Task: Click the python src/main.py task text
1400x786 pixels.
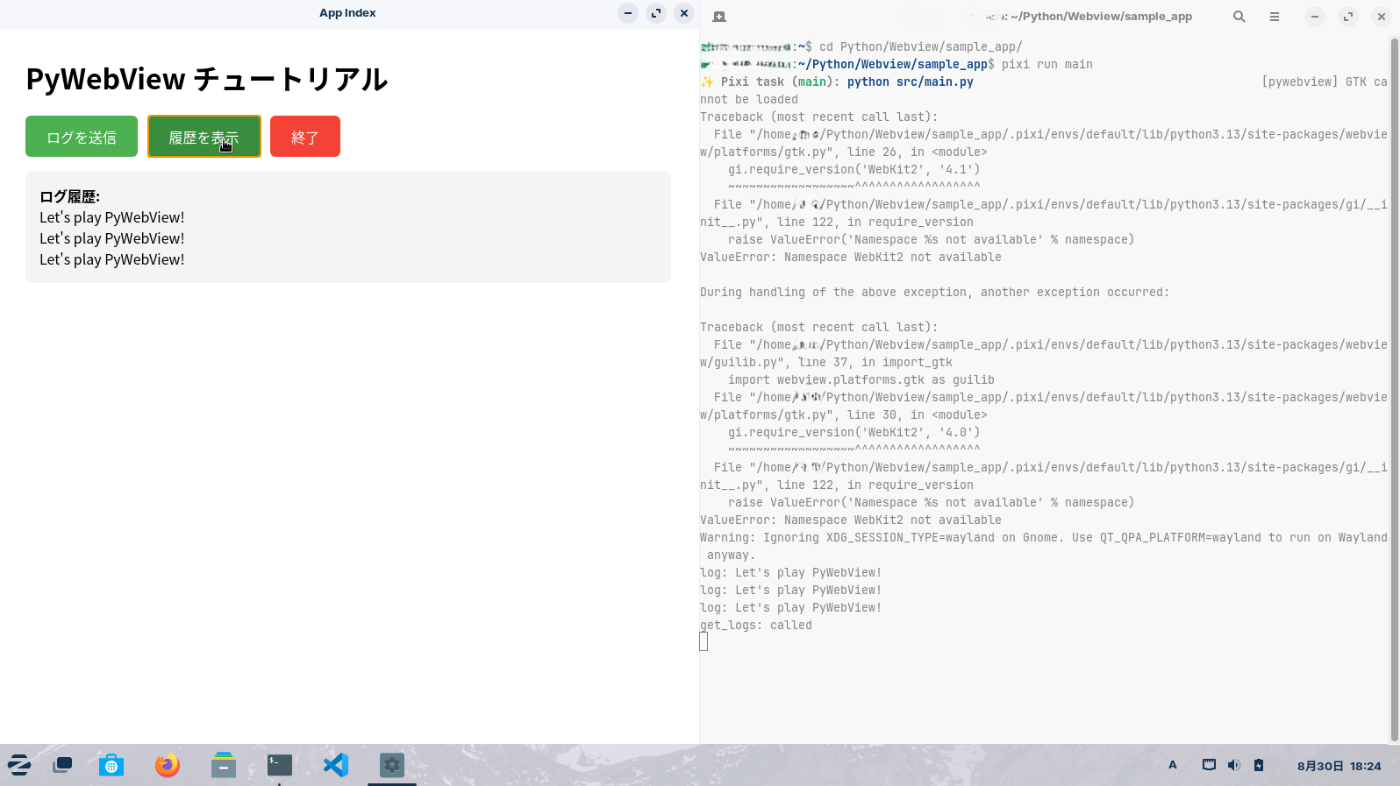Action: (x=910, y=82)
